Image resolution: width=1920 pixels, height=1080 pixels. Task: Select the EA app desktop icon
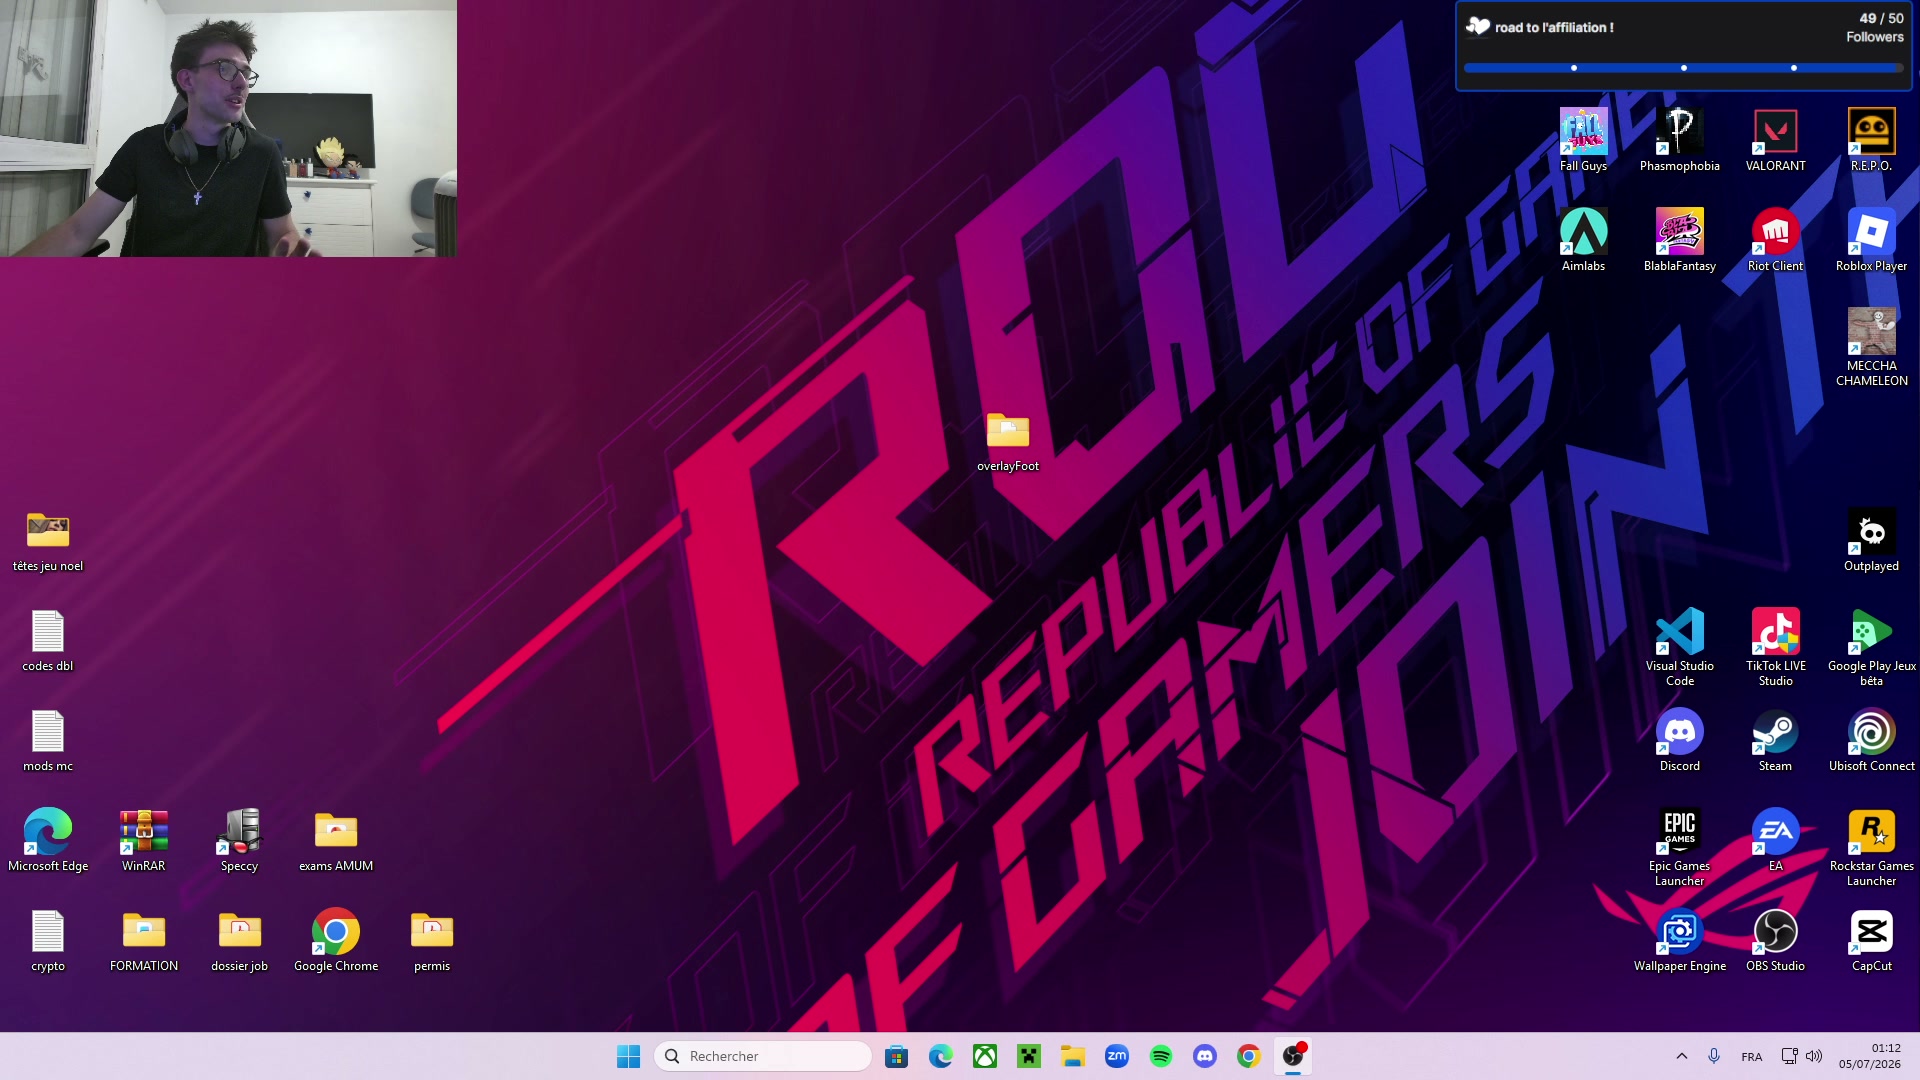coord(1775,841)
